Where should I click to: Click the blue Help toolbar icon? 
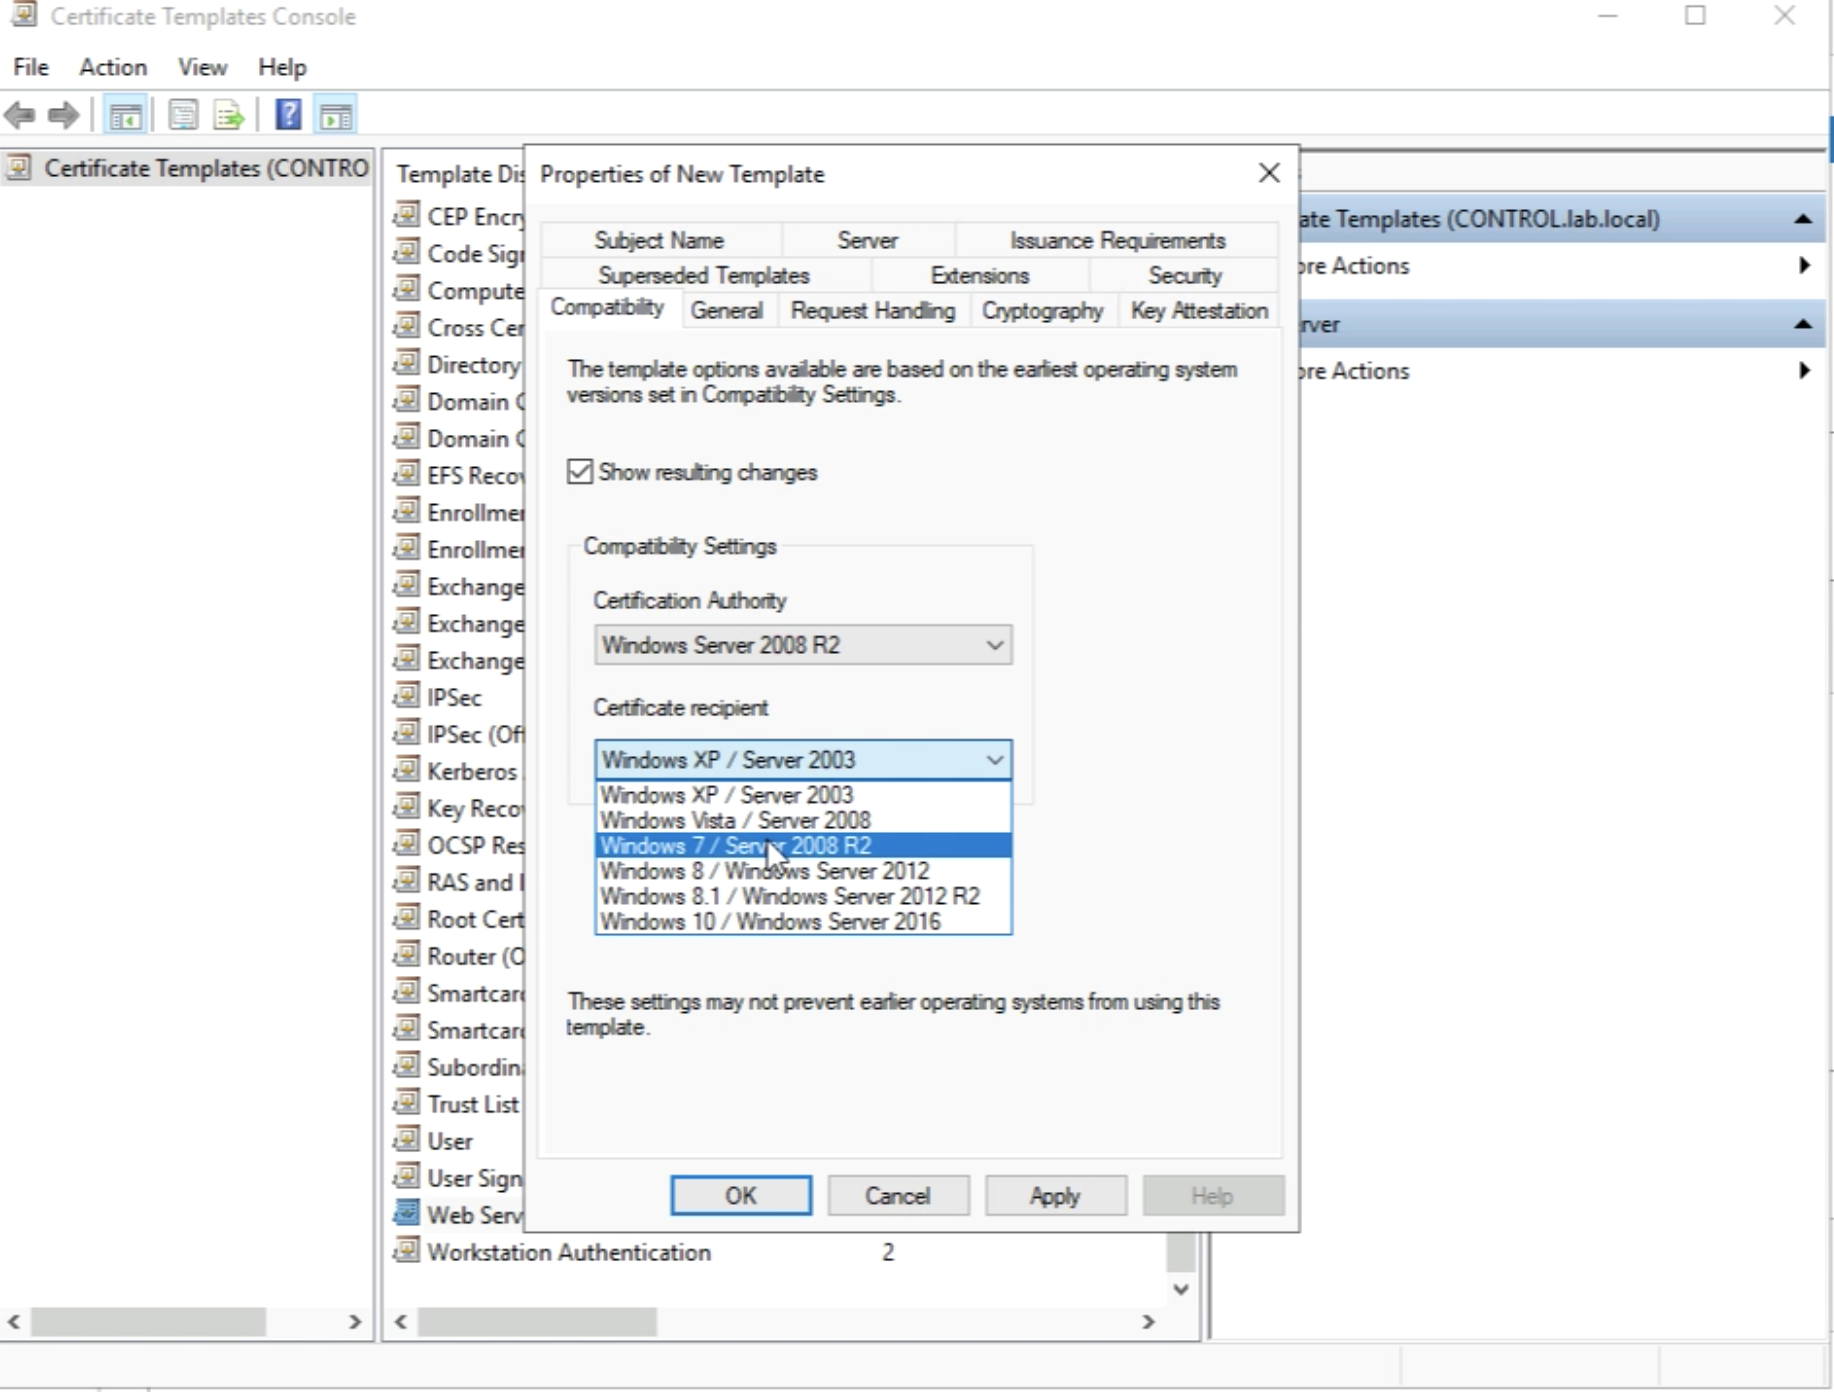(288, 116)
